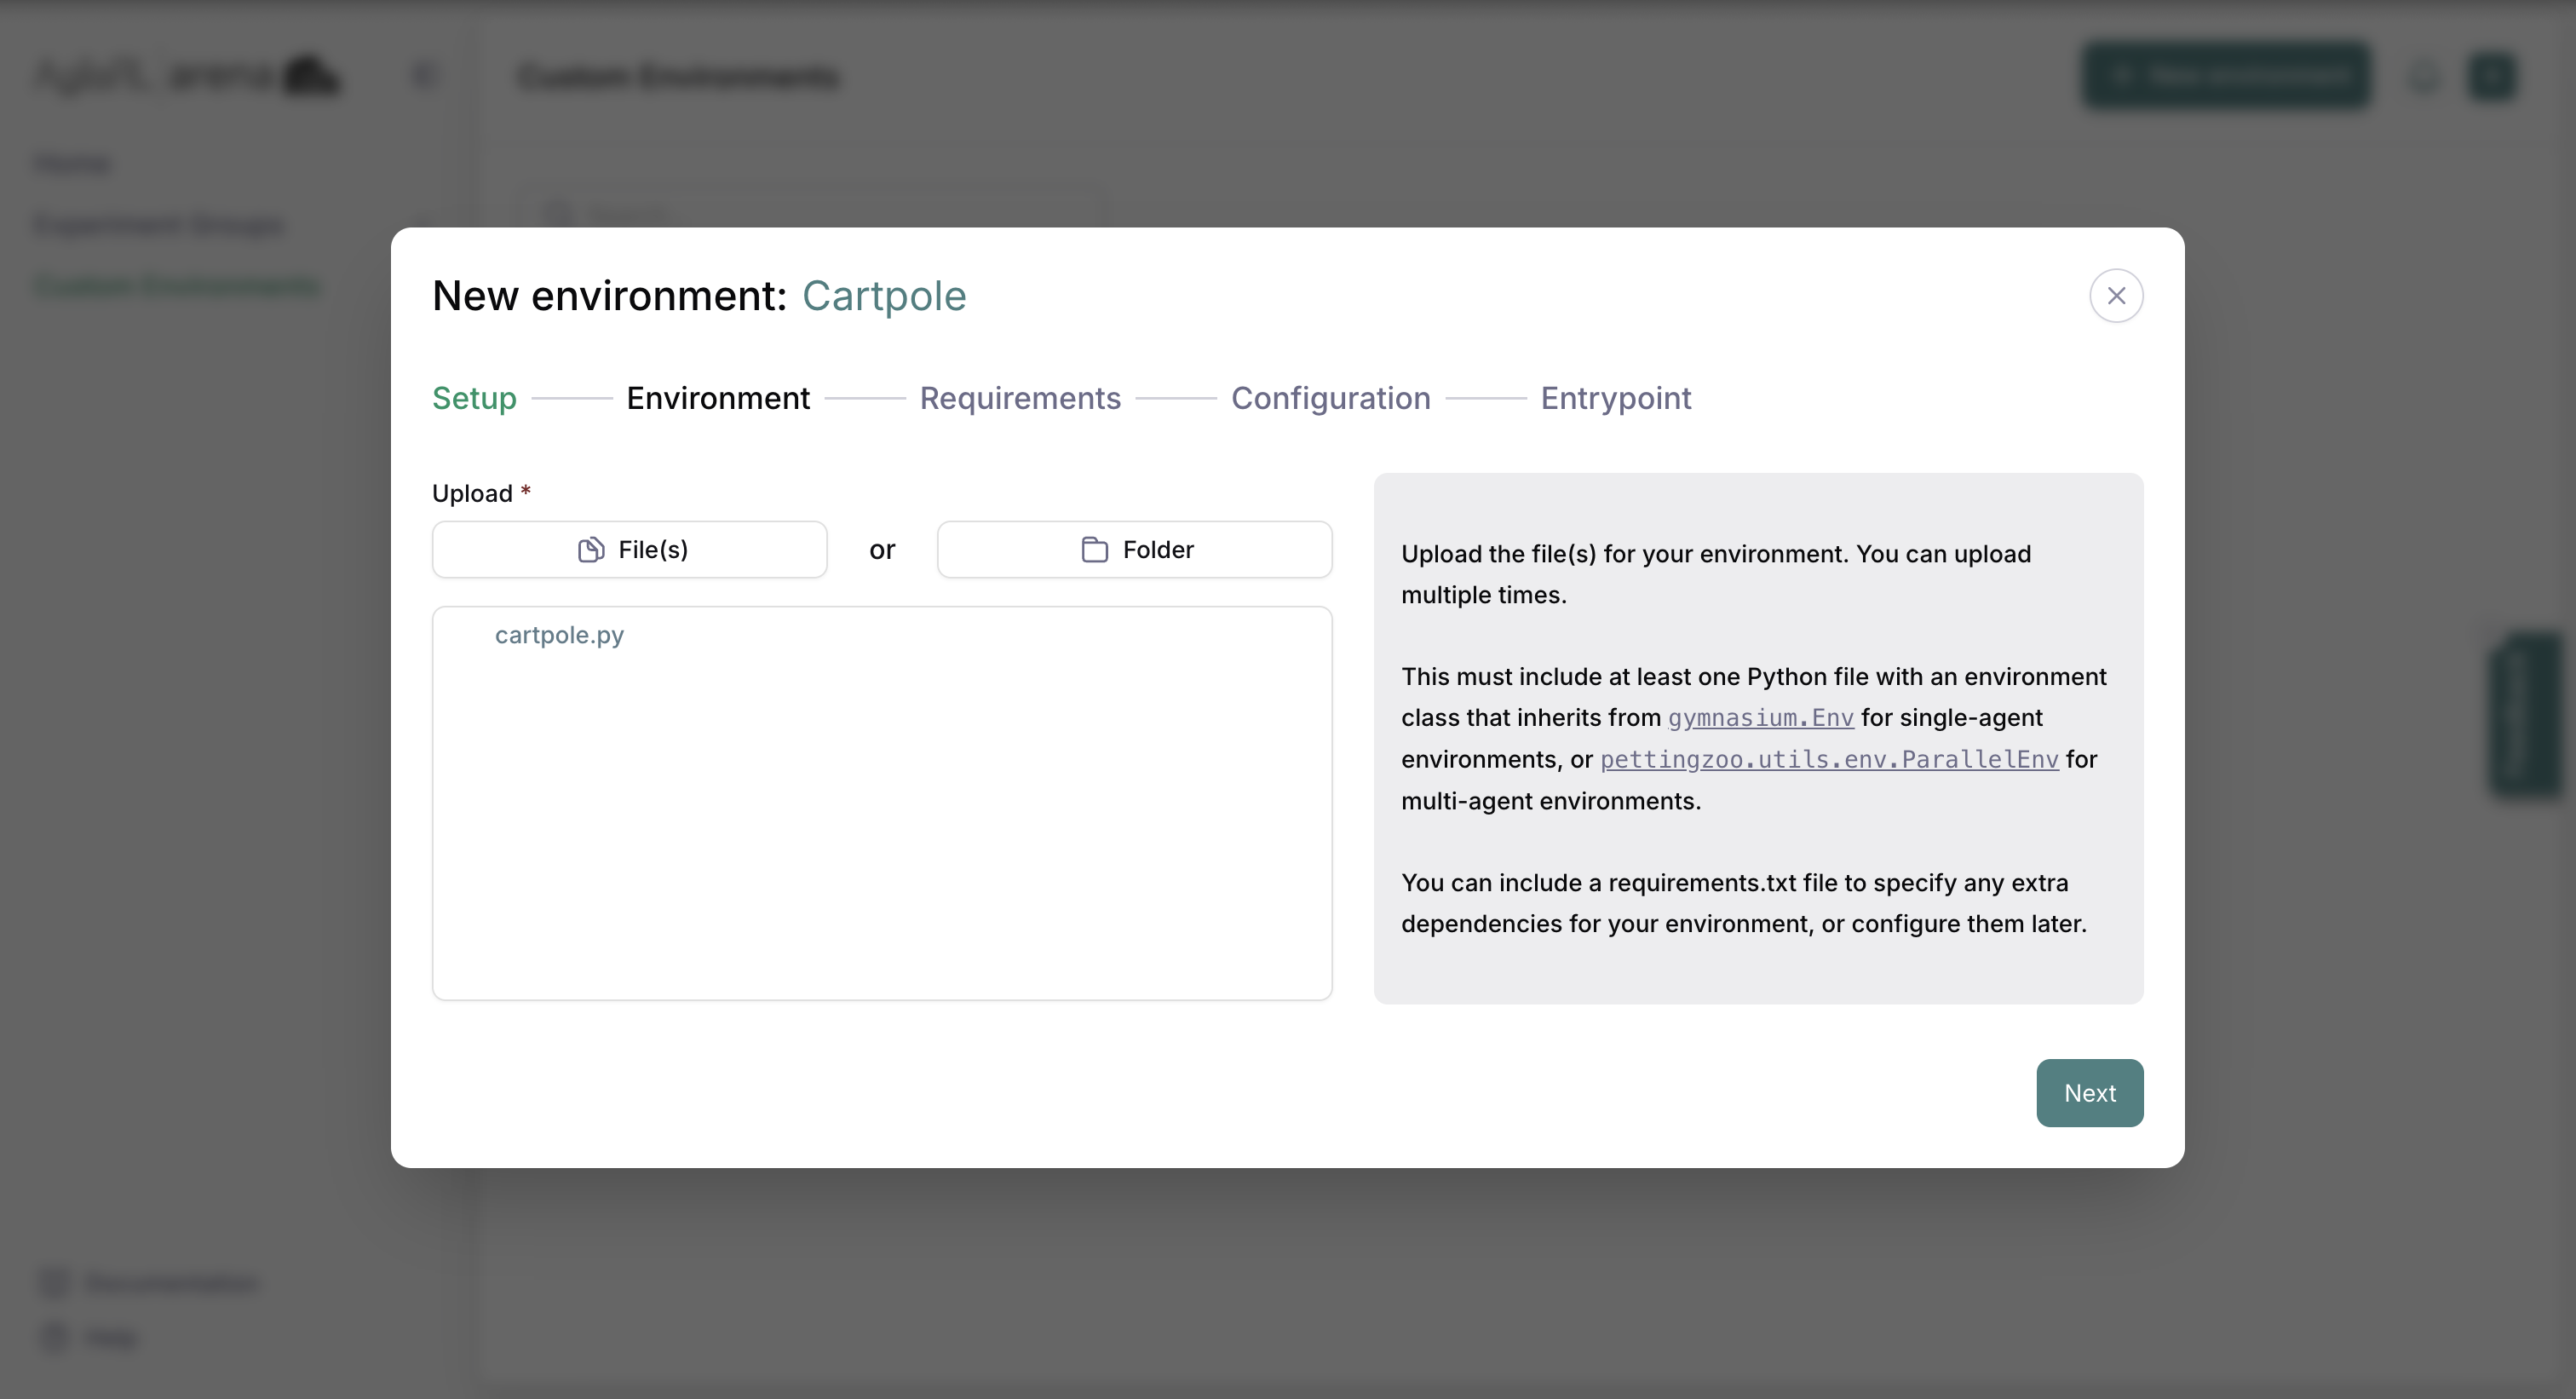Viewport: 2576px width, 1399px height.
Task: Dismiss the New environment dialog with X
Action: coord(2116,295)
